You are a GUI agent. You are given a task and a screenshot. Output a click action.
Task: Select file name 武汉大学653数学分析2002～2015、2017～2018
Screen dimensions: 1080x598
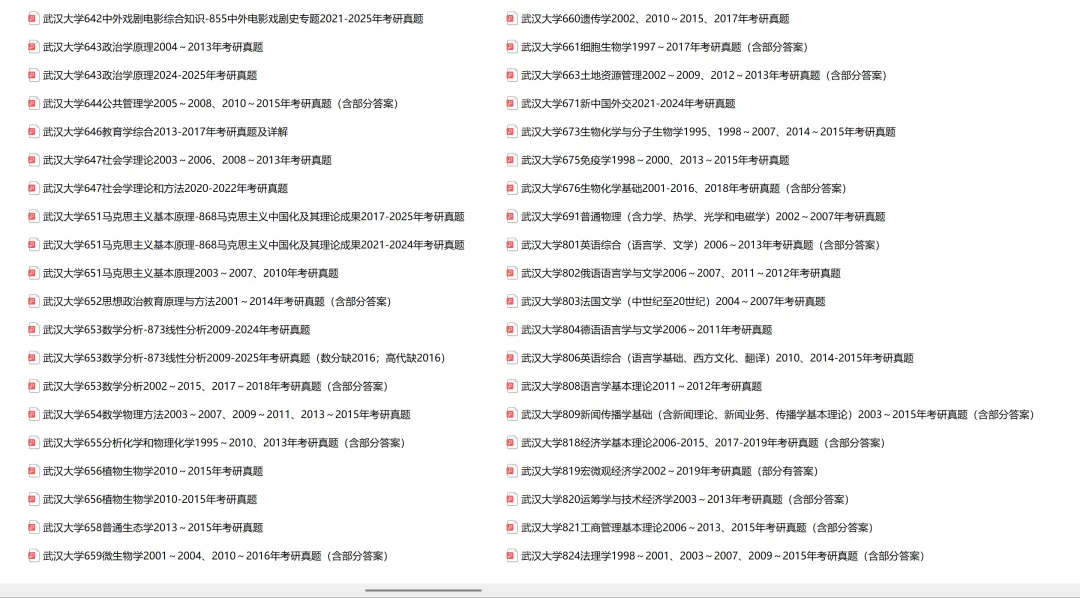click(216, 386)
